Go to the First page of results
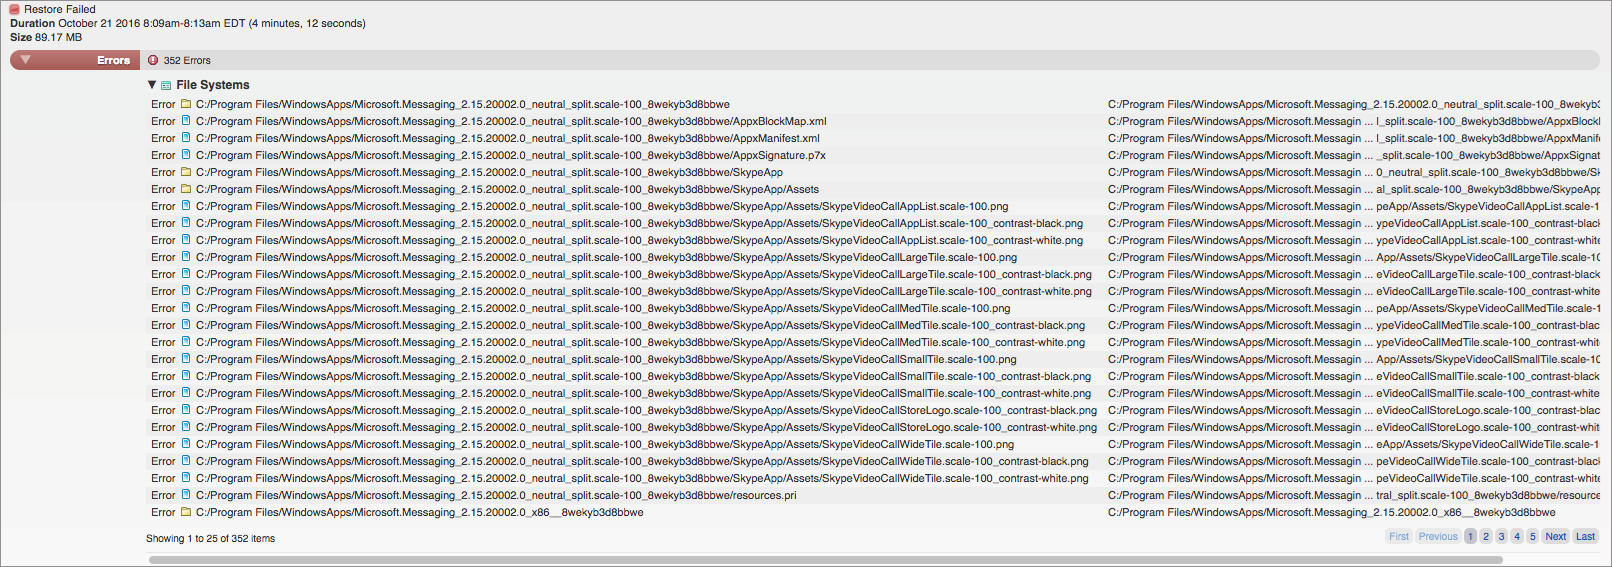Screen dimensions: 1612x567 pos(1399,536)
